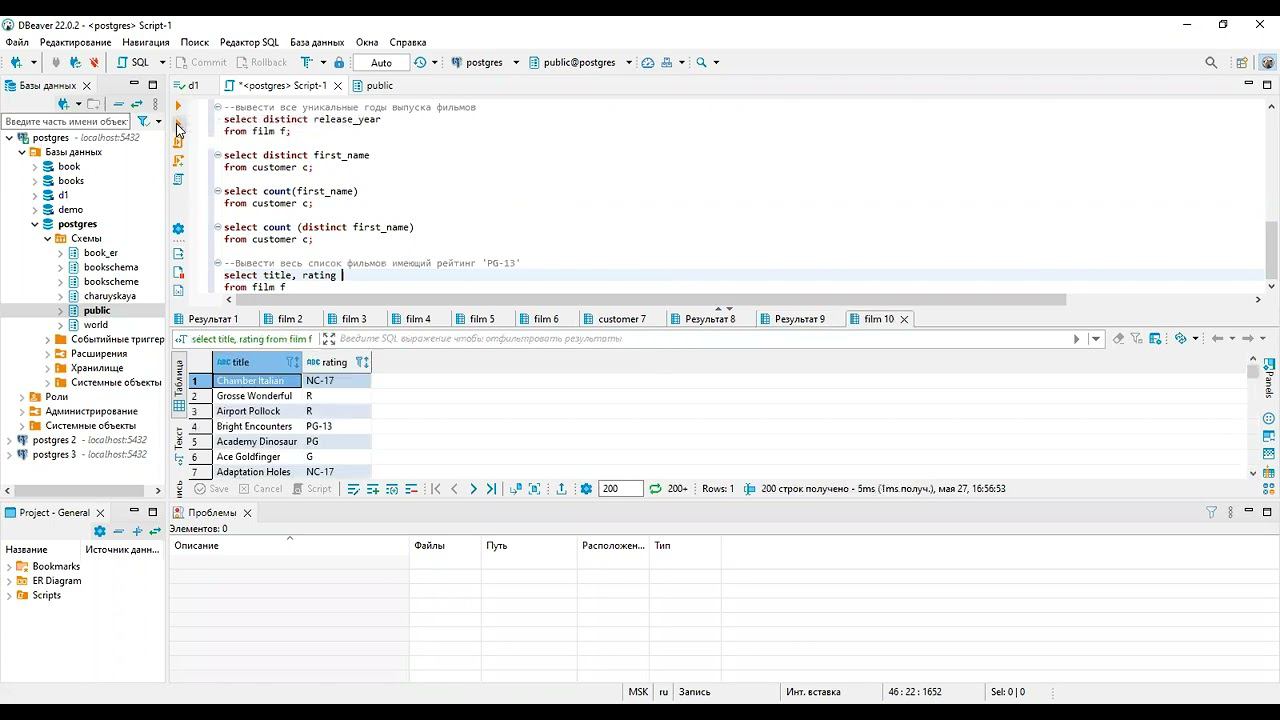The width and height of the screenshot is (1280, 720).
Task: Toggle the Panels sidebar on the right
Action: (1269, 378)
